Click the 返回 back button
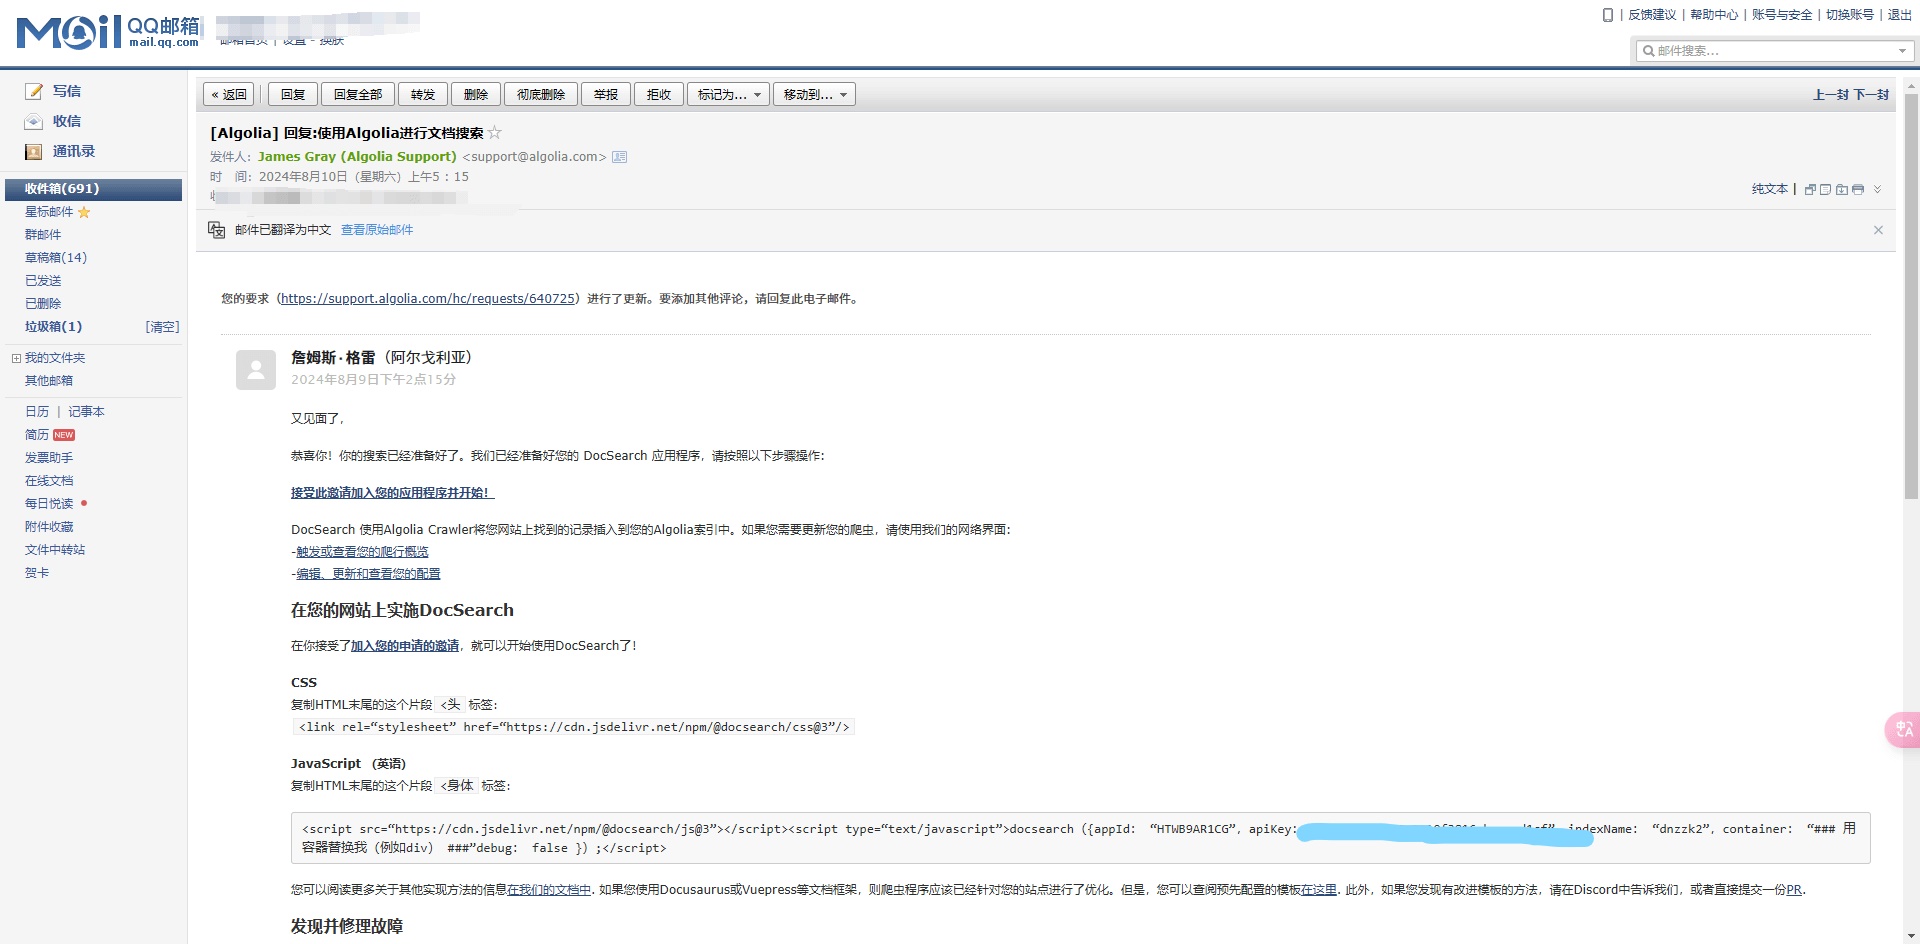The height and width of the screenshot is (944, 1920). pos(229,95)
